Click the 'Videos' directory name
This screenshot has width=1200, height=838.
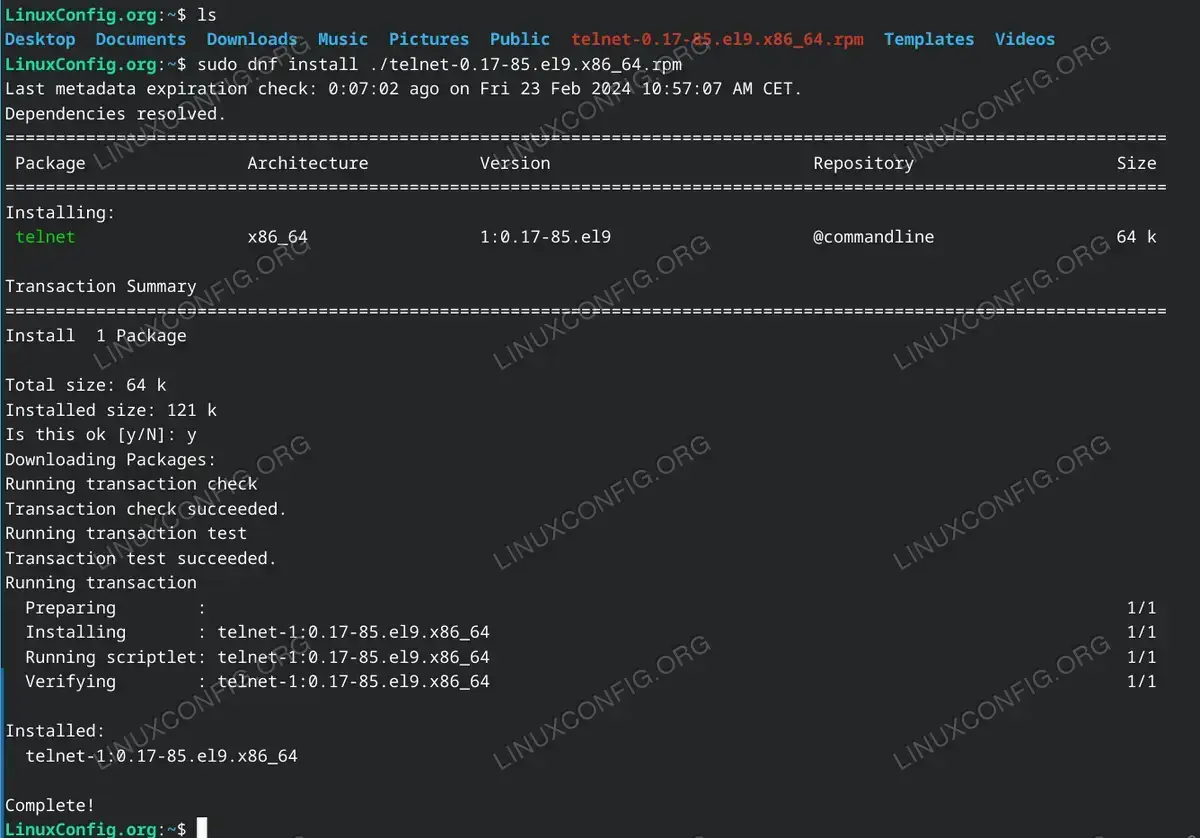pyautogui.click(x=1025, y=39)
